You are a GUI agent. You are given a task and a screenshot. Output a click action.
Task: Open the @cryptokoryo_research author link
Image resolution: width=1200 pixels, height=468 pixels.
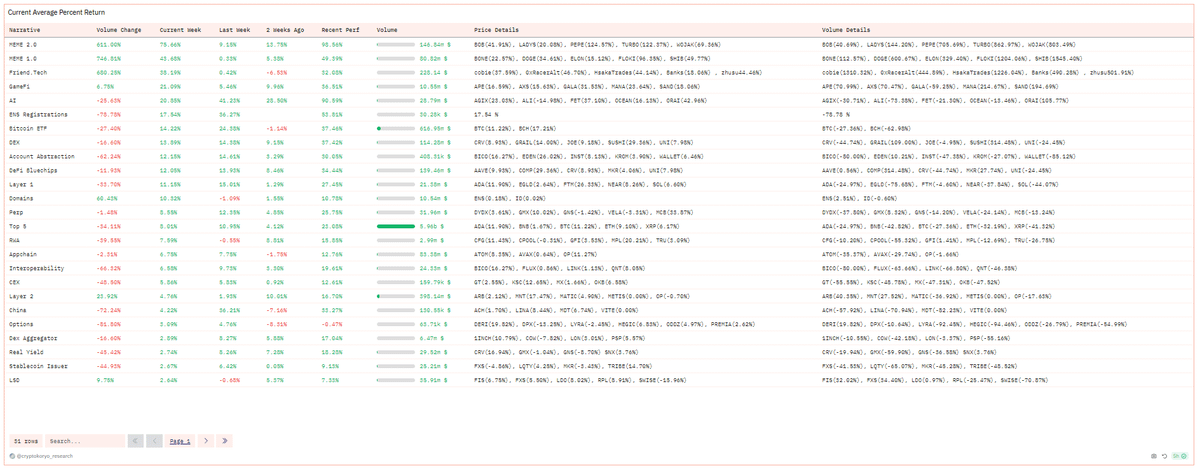[45, 456]
